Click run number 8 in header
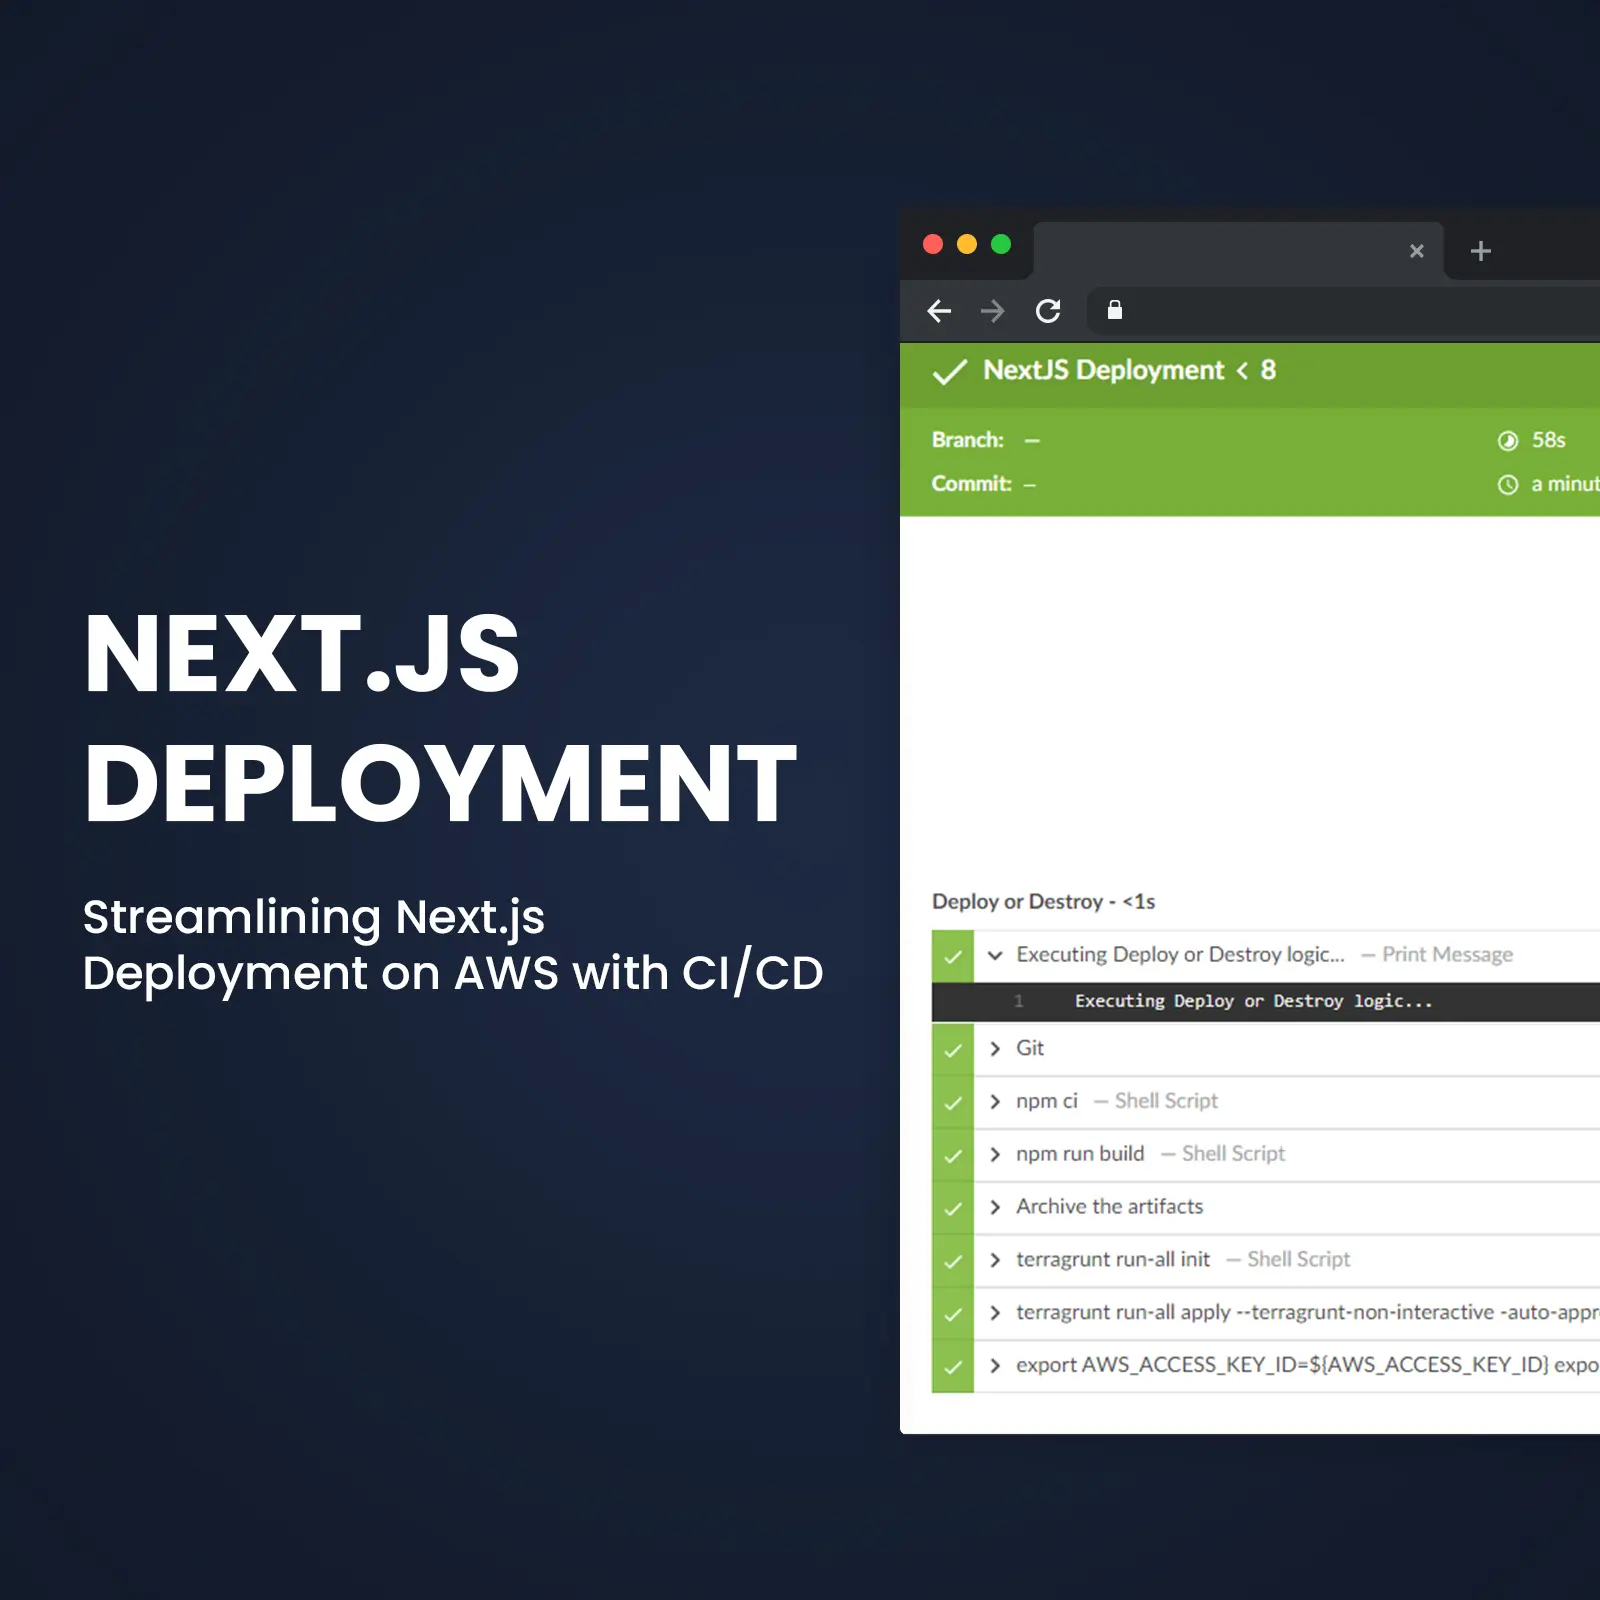This screenshot has width=1600, height=1600. [x=1268, y=370]
